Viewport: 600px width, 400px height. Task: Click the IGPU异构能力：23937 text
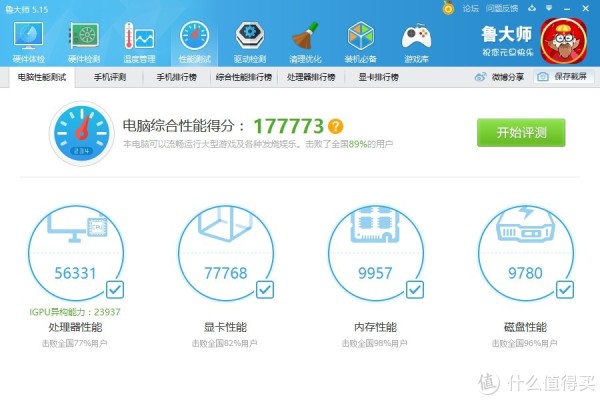click(x=75, y=312)
